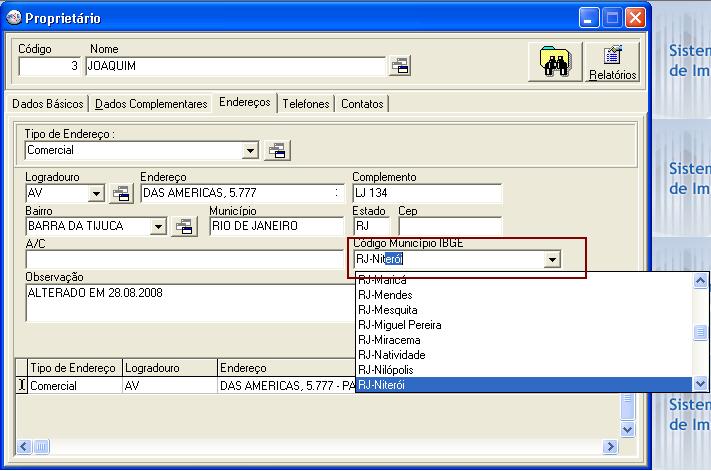Open the Telefones tab
This screenshot has height=471, width=711.
click(305, 104)
